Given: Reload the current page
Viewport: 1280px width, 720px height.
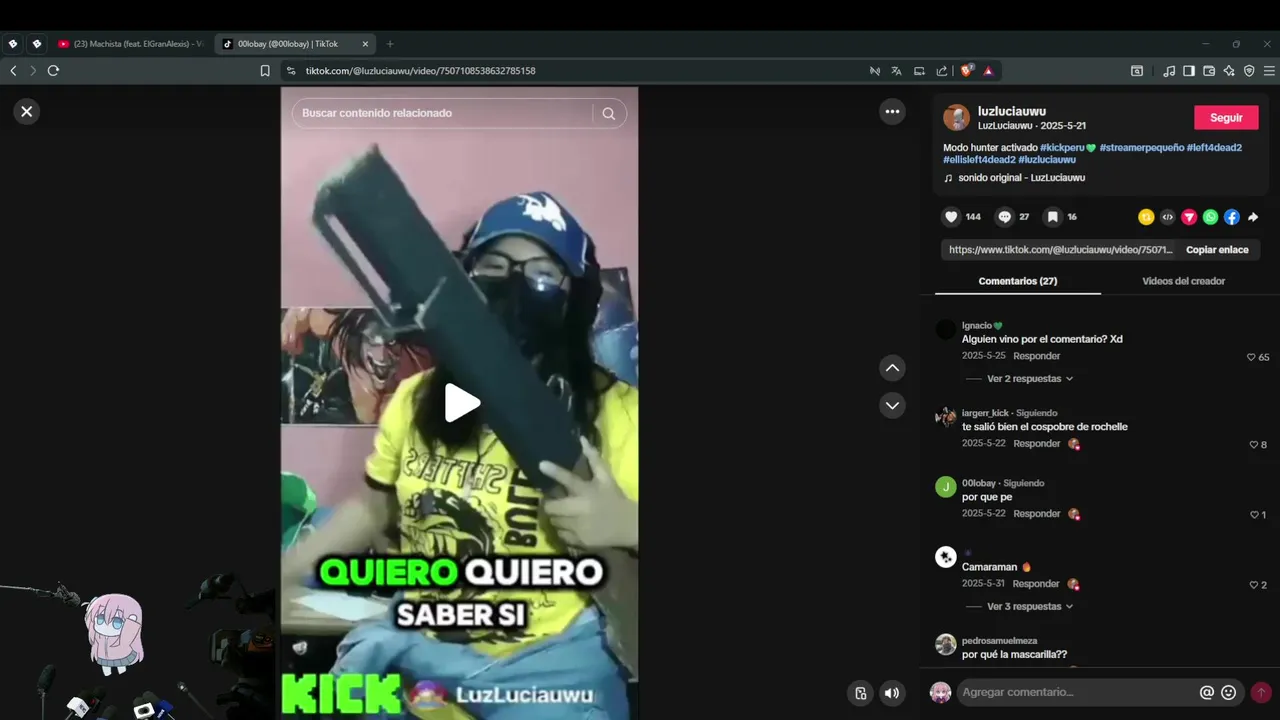Looking at the screenshot, I should (x=53, y=71).
